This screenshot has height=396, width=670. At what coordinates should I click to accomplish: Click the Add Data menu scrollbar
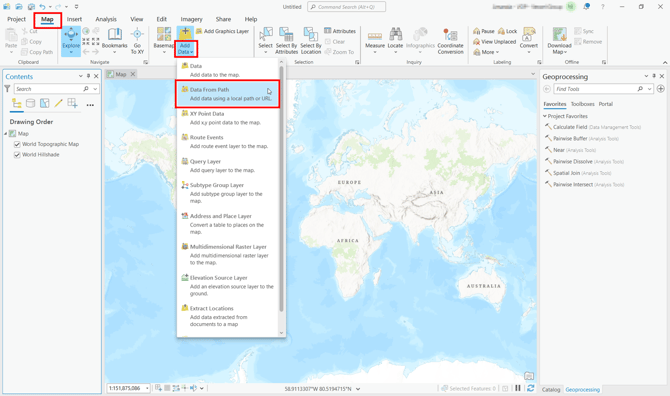(281, 188)
